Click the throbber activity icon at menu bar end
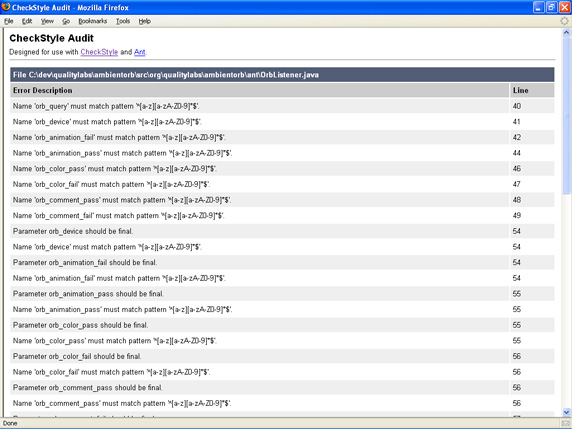Viewport: 572px width, 429px height. tap(564, 21)
